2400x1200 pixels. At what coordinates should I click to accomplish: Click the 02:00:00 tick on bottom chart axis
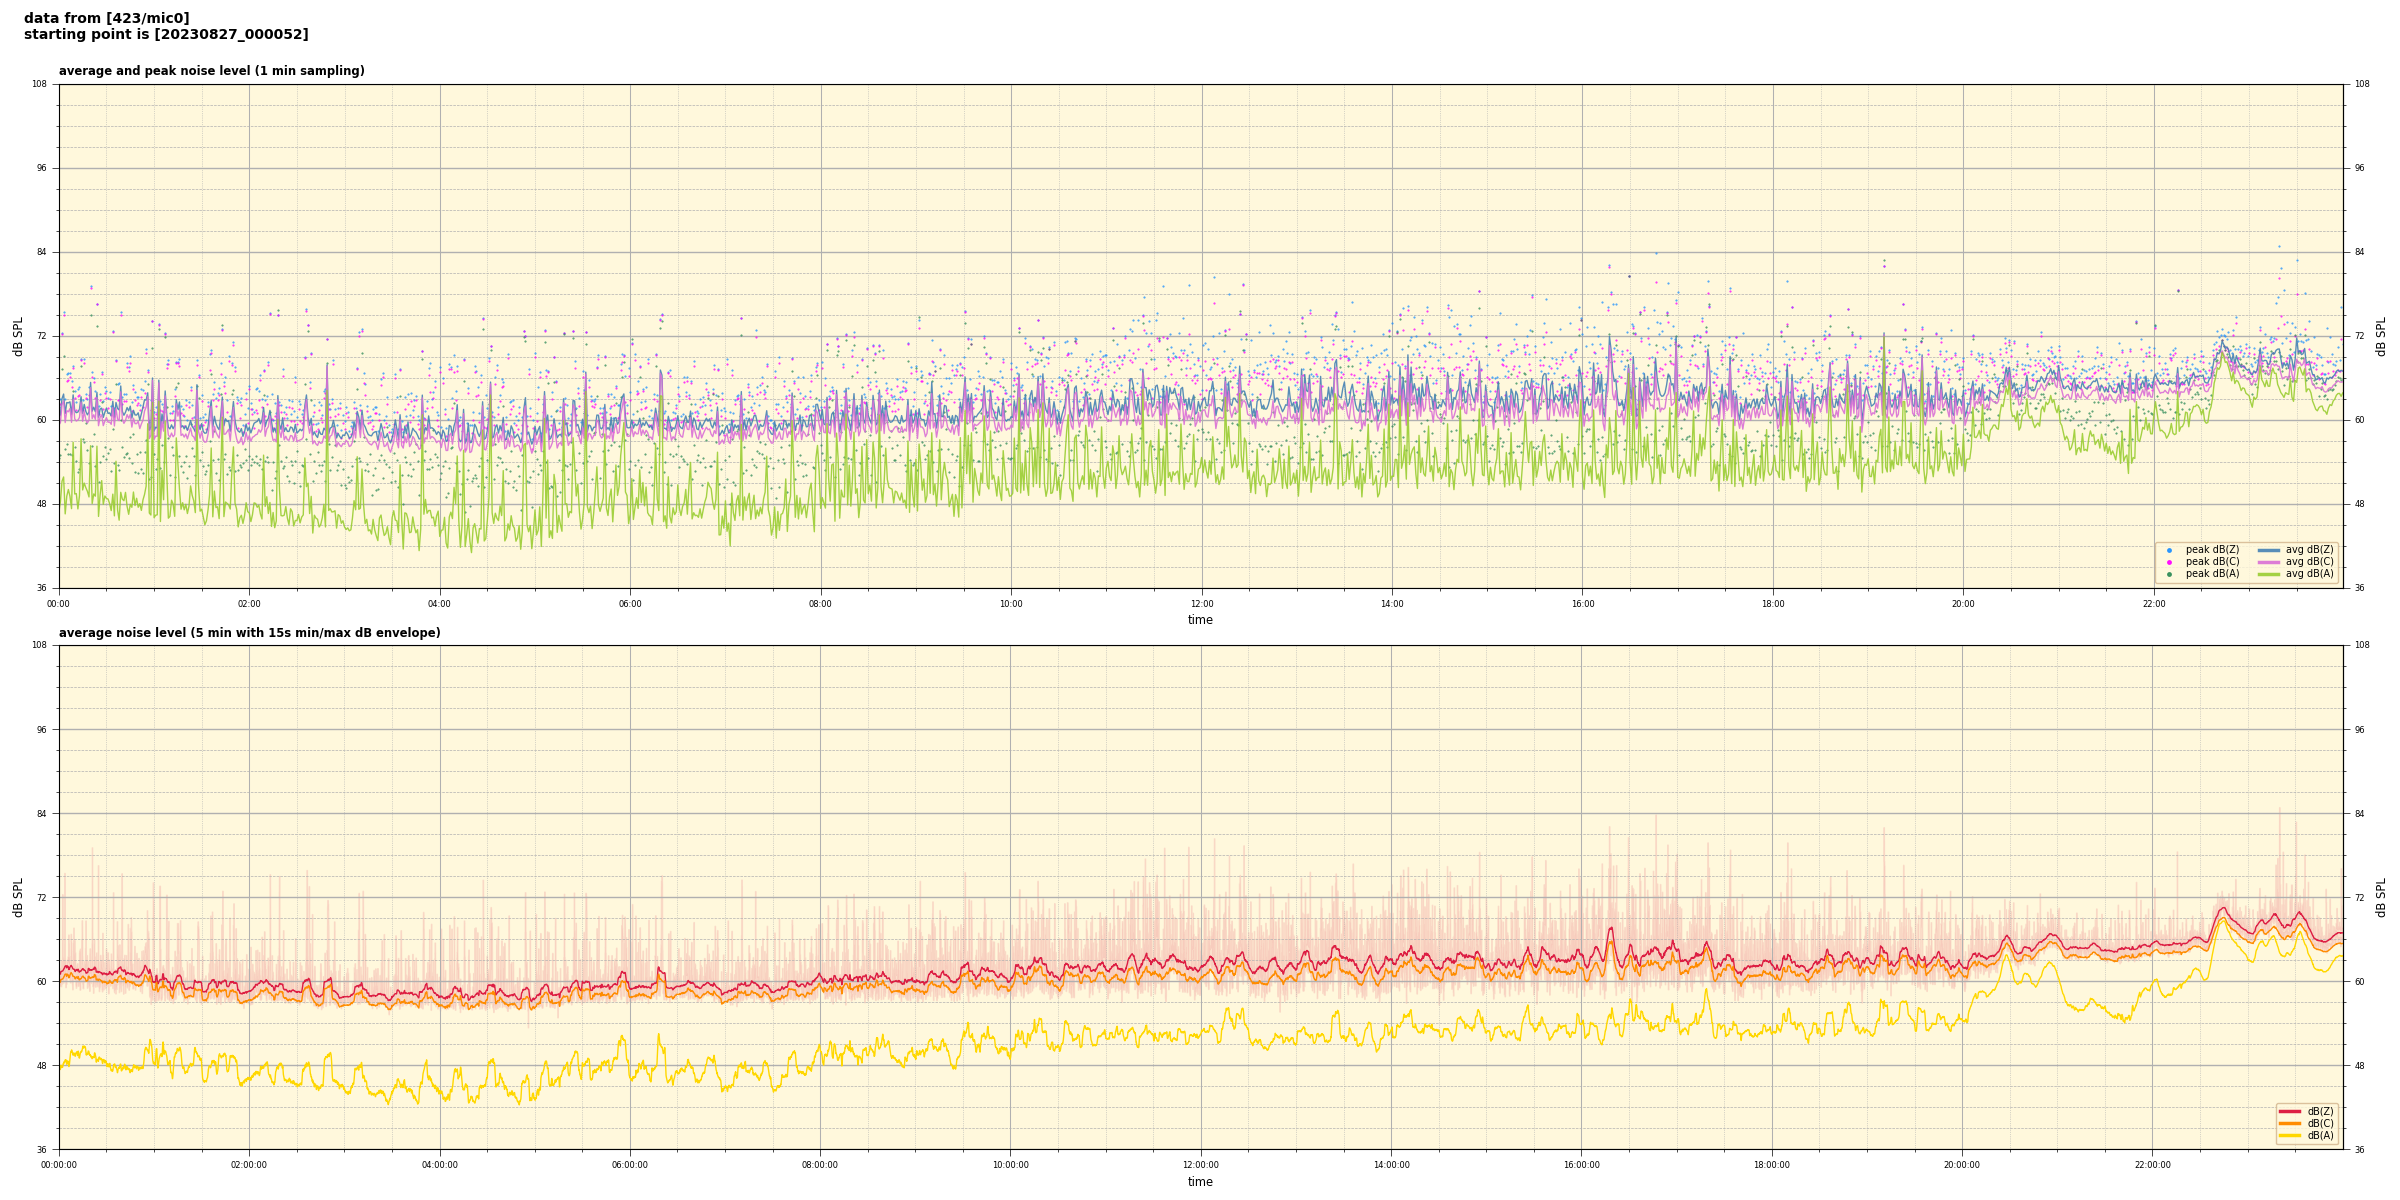pos(249,1165)
